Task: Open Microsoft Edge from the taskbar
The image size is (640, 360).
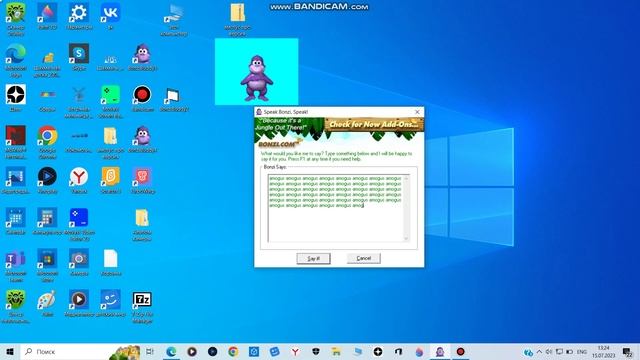Action: (171, 351)
